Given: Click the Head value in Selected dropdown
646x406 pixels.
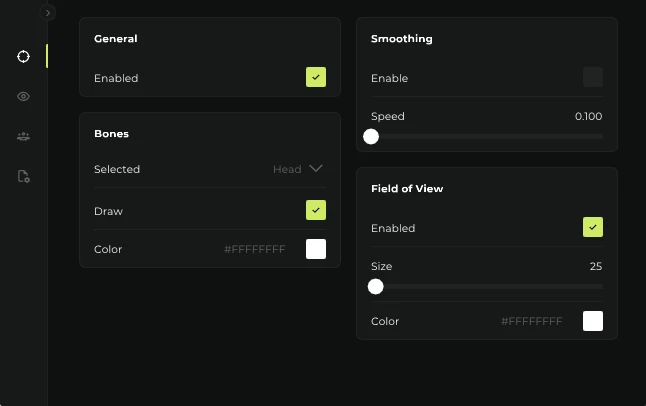Looking at the screenshot, I should (287, 169).
